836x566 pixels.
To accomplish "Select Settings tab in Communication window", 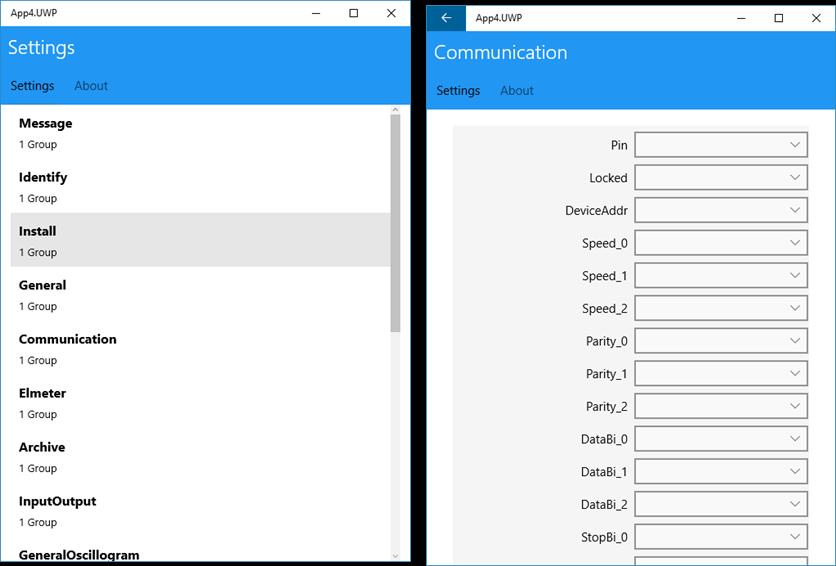I will click(458, 91).
